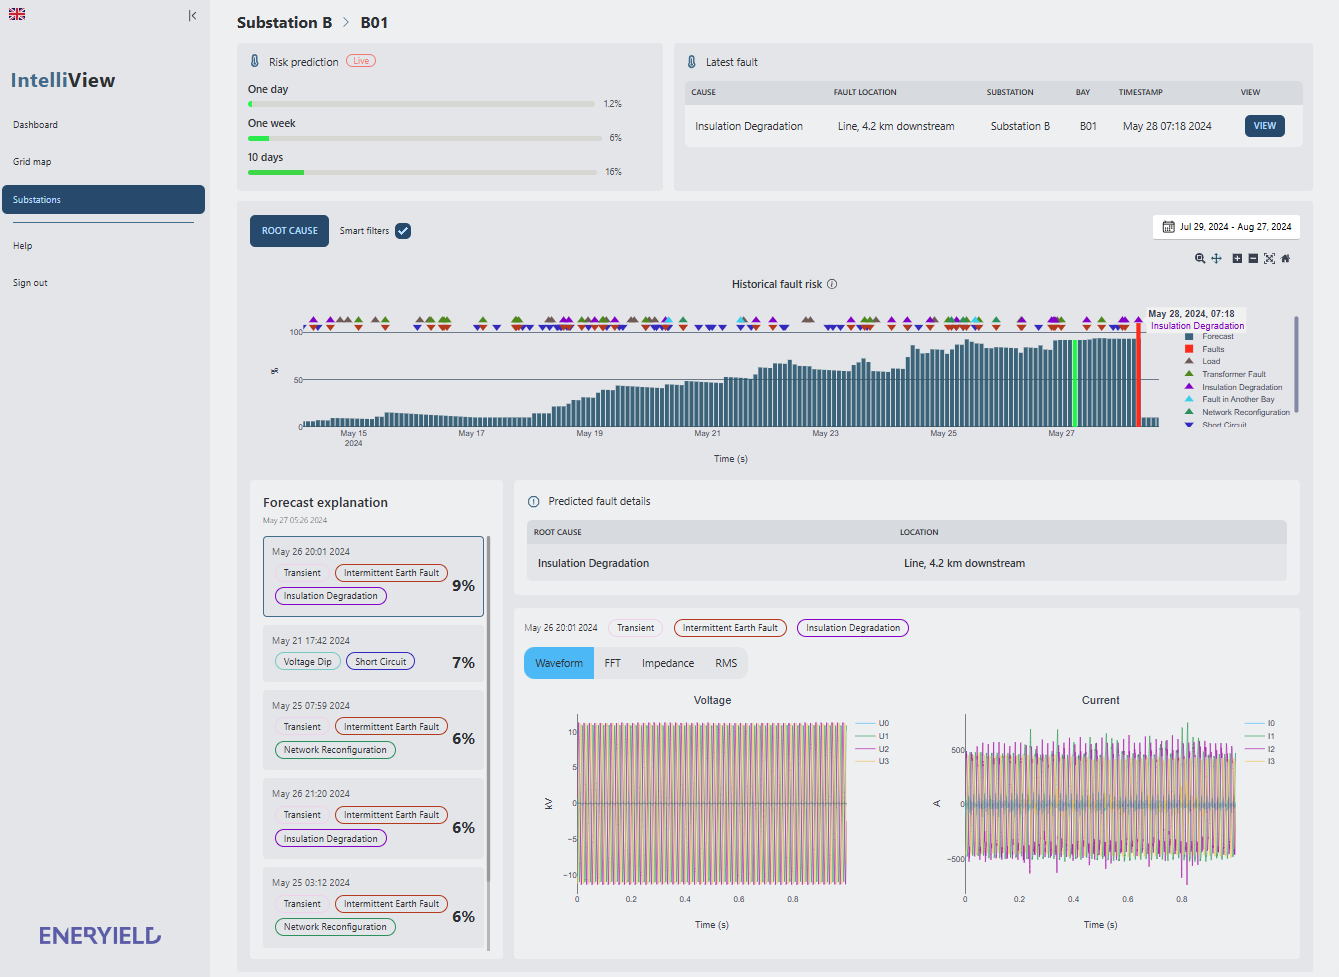Zoom in using the plus icon
The height and width of the screenshot is (977, 1339).
[1237, 258]
